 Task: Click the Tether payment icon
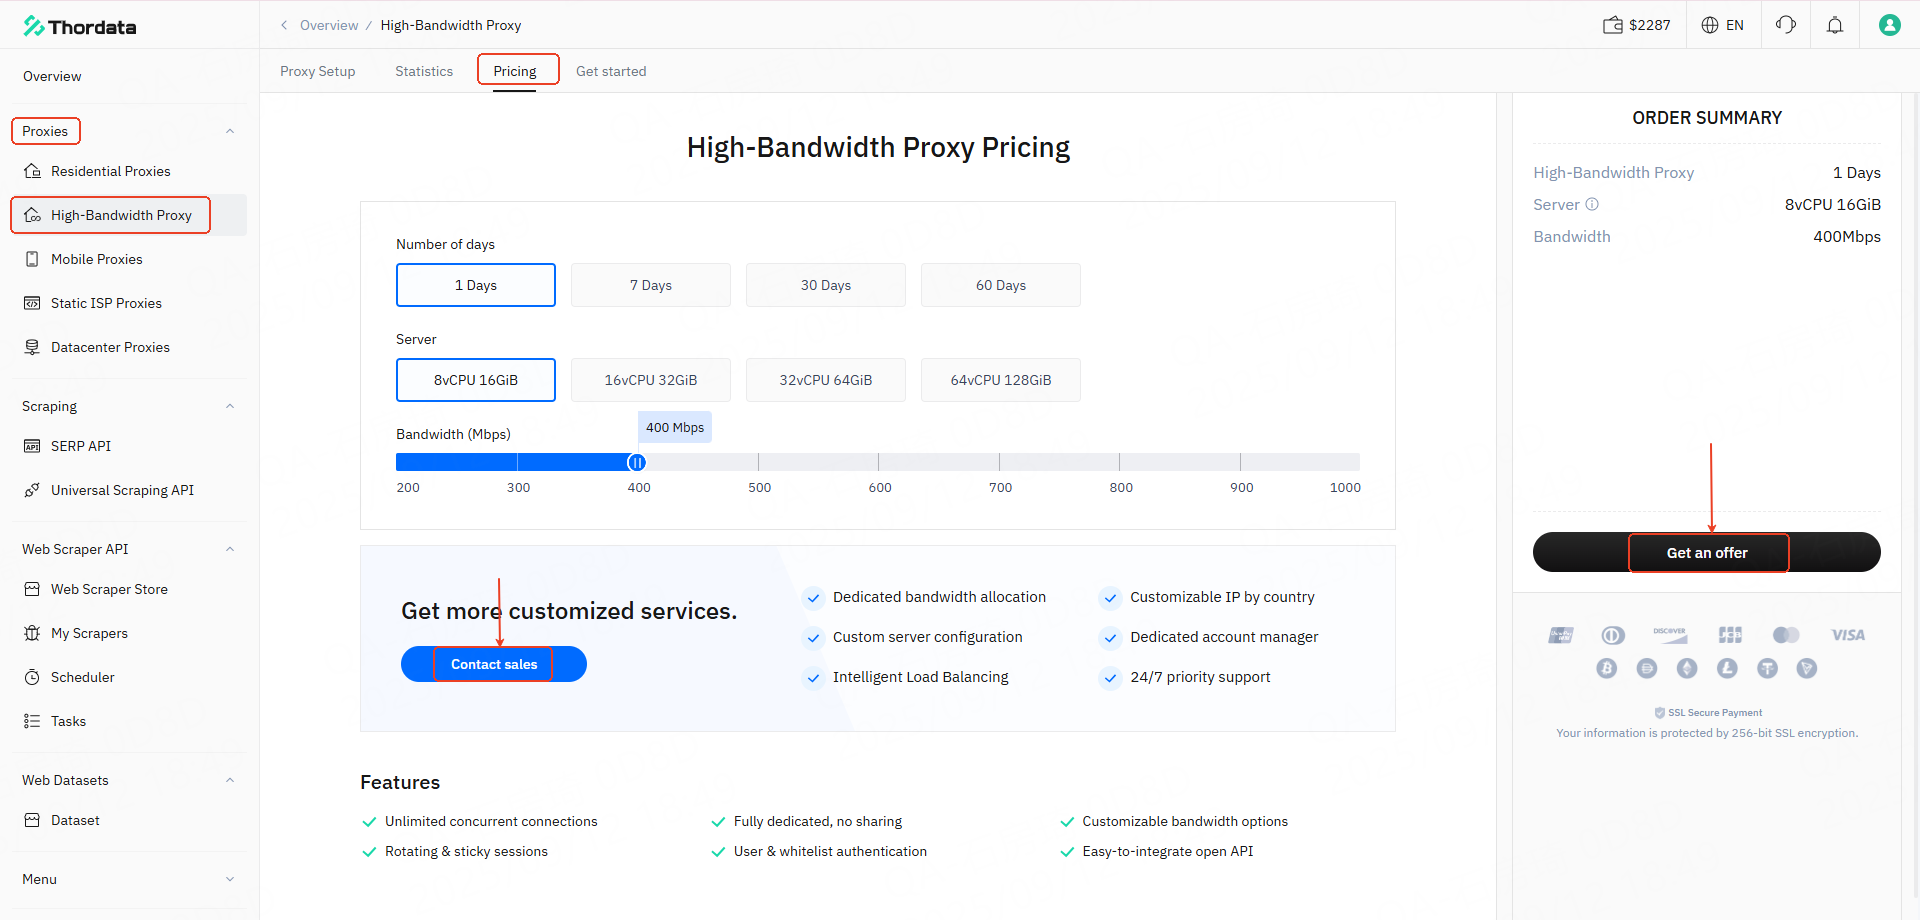coord(1767,668)
